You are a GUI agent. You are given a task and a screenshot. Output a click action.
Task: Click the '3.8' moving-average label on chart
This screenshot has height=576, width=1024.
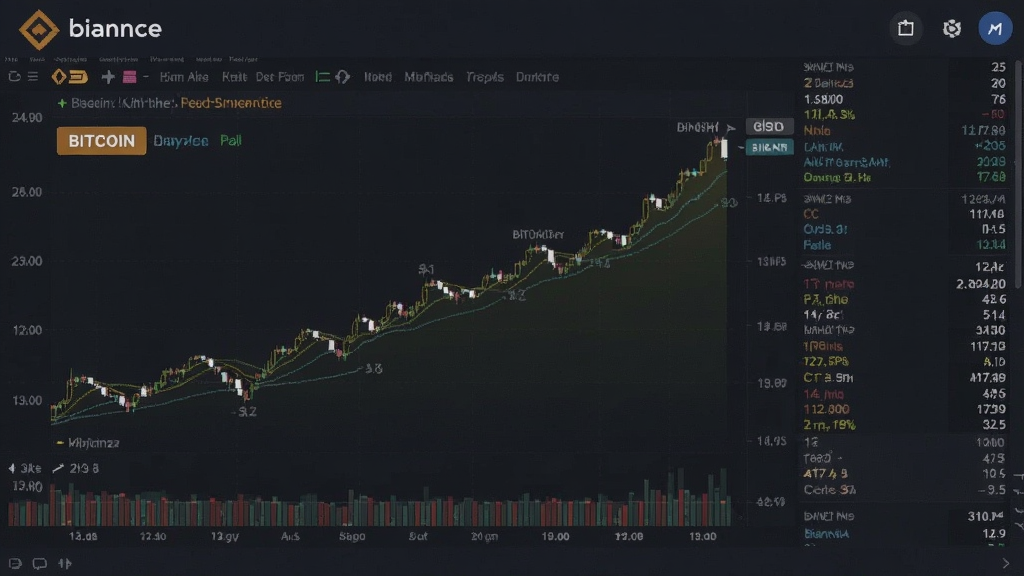(374, 369)
